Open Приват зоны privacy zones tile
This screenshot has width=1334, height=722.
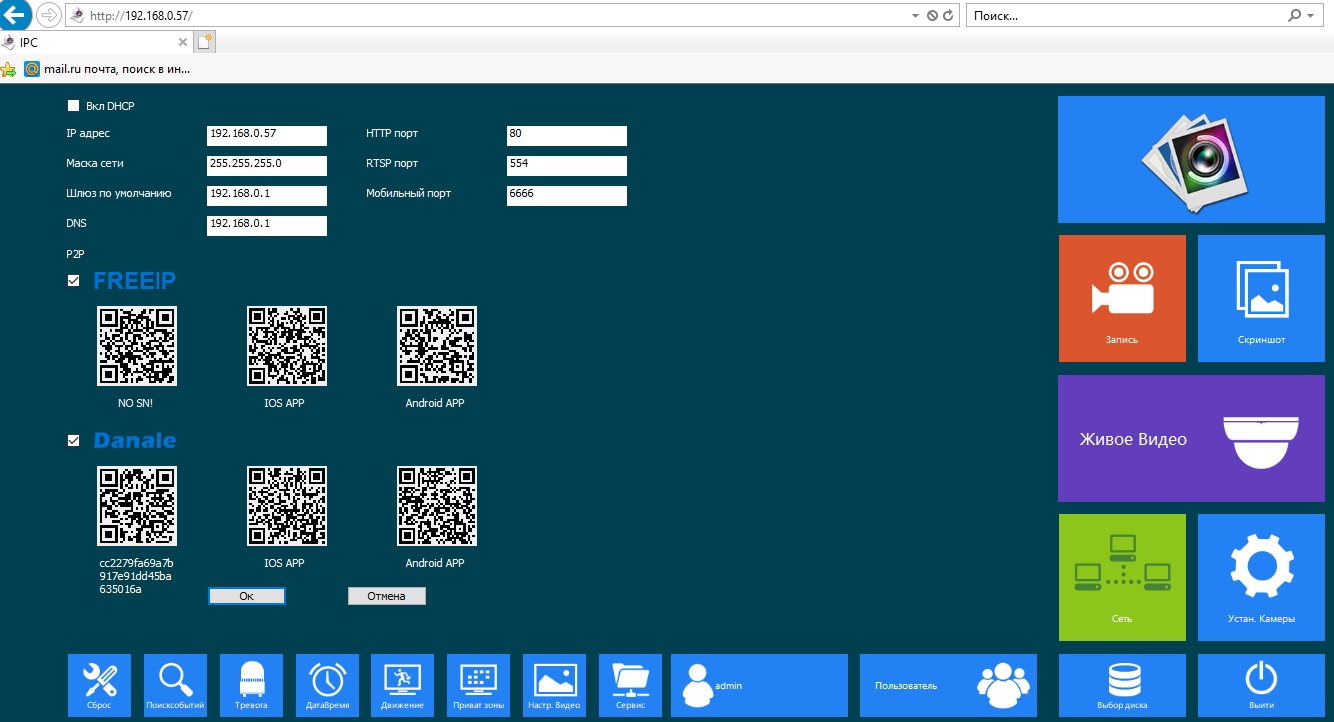click(478, 685)
